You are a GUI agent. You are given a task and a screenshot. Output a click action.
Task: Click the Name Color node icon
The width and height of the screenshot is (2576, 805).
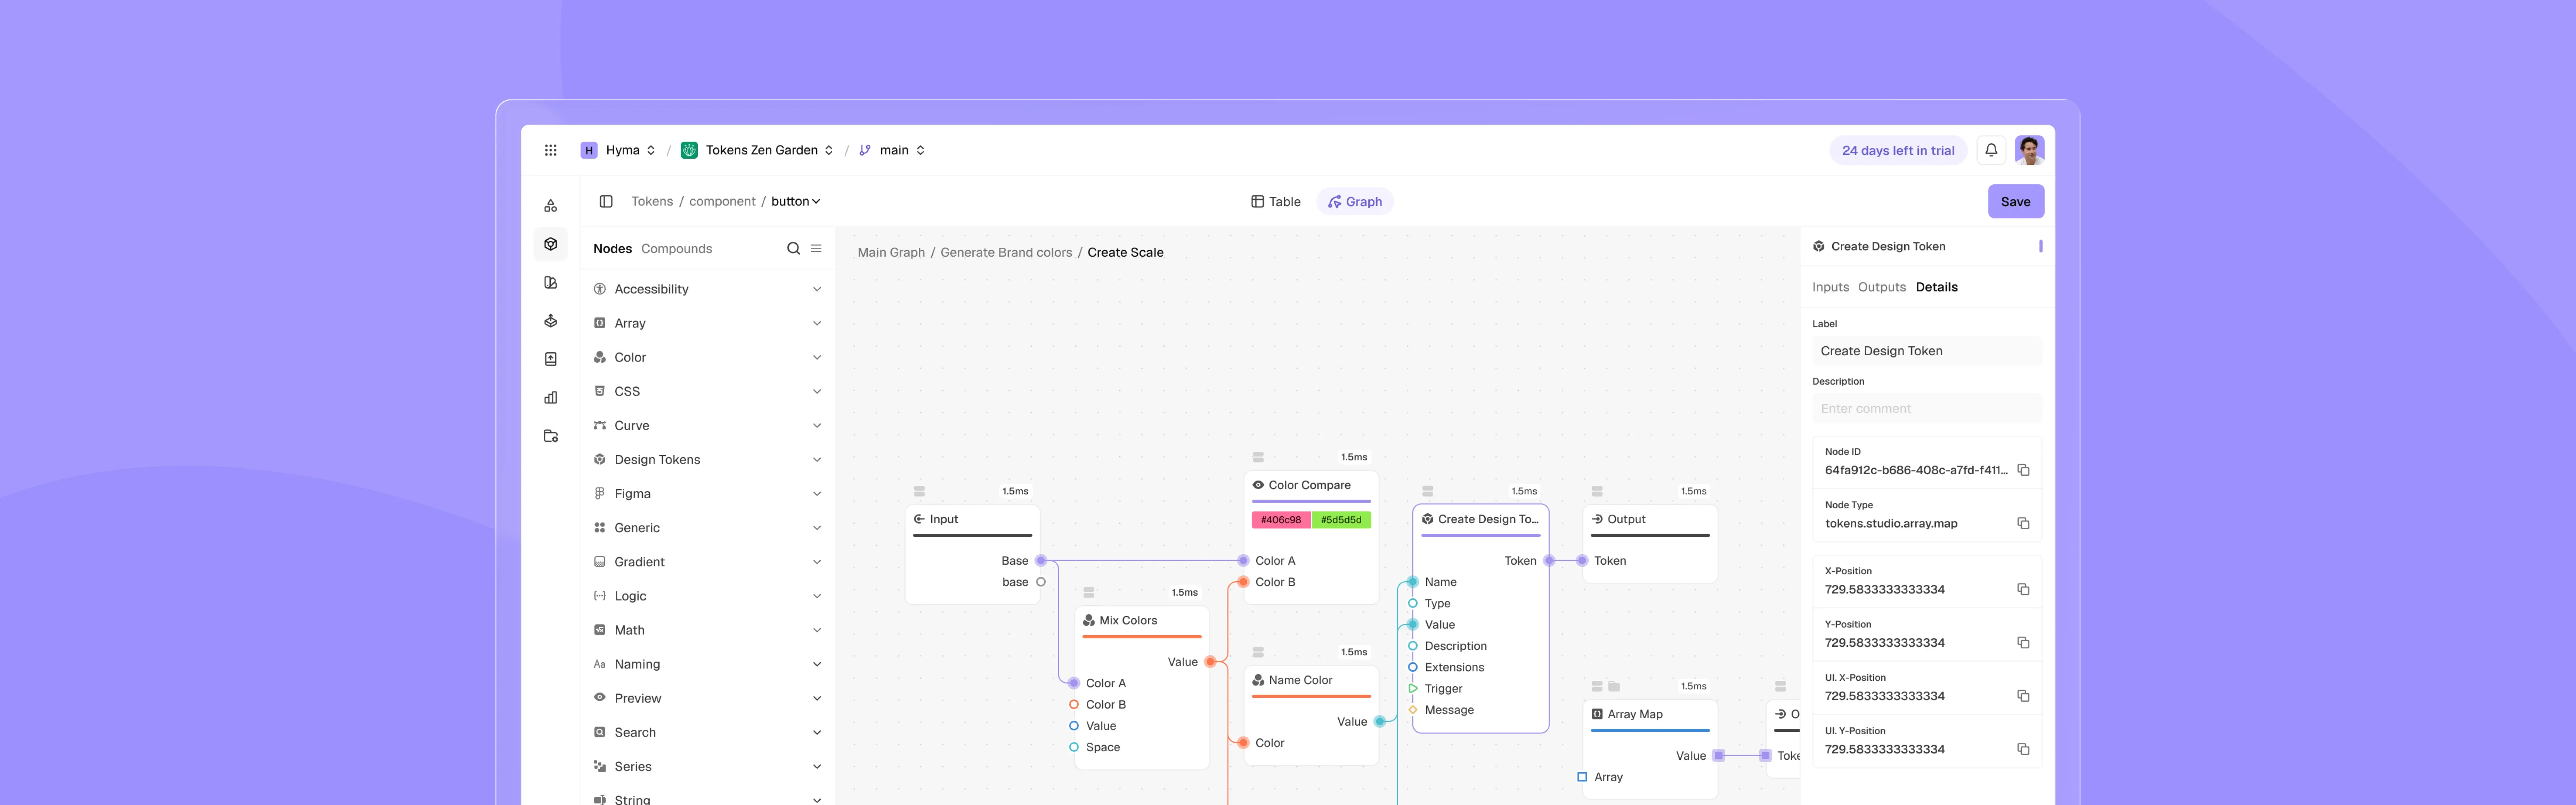(1258, 680)
